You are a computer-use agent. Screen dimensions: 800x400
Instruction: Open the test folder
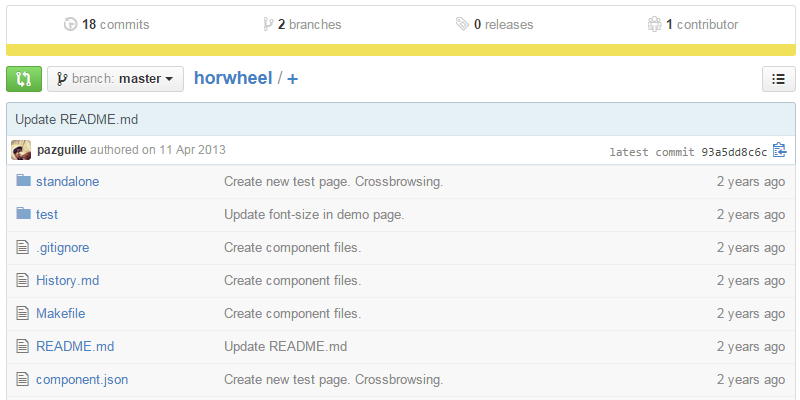tap(47, 214)
